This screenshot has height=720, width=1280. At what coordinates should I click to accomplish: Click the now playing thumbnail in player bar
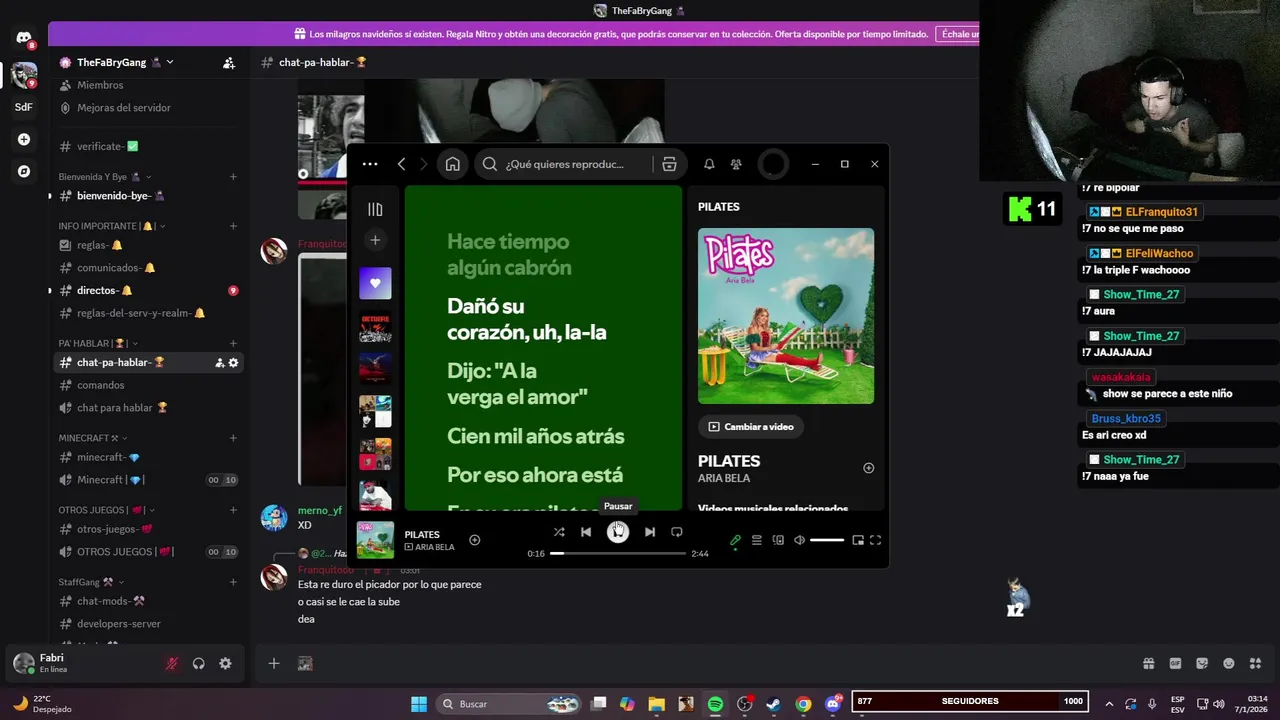point(375,540)
